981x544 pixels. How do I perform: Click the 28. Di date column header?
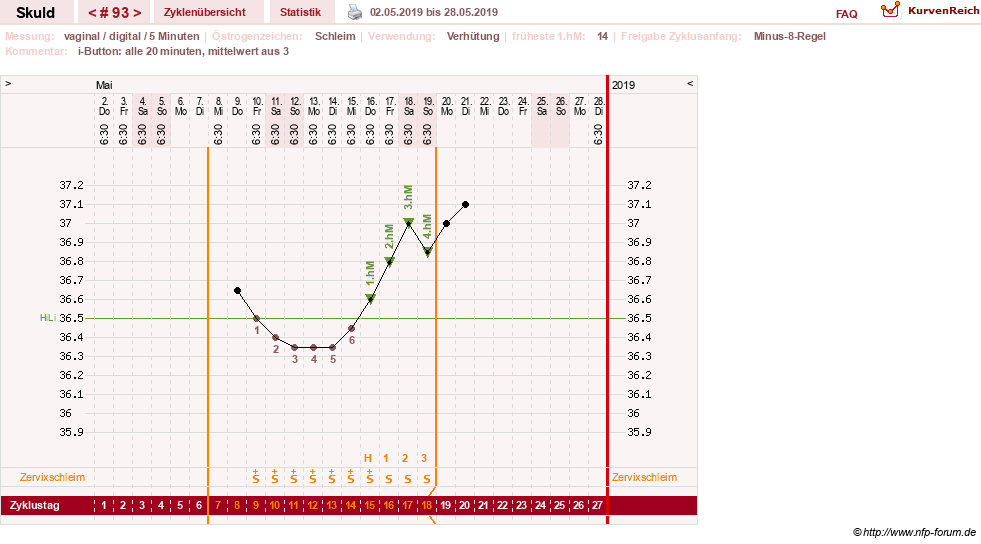click(599, 106)
